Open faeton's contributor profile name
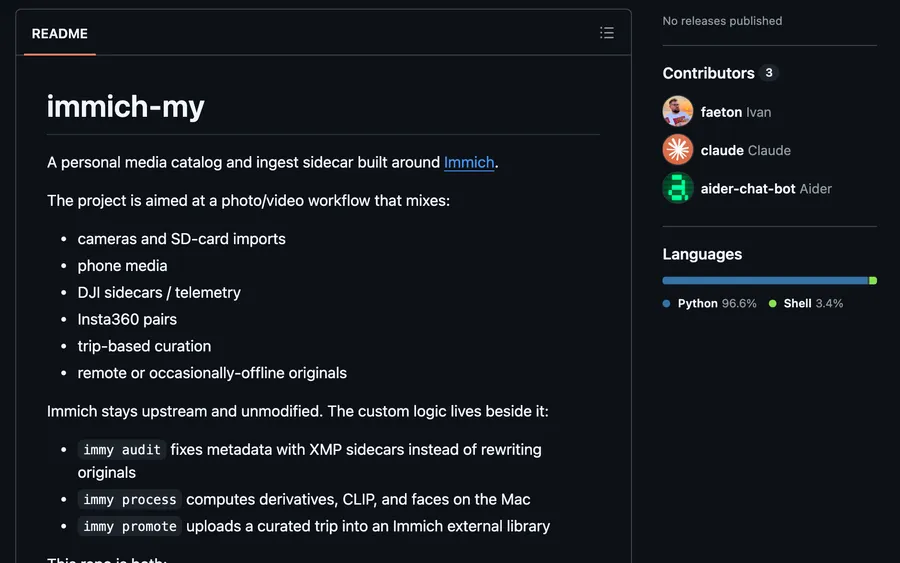 pos(721,112)
